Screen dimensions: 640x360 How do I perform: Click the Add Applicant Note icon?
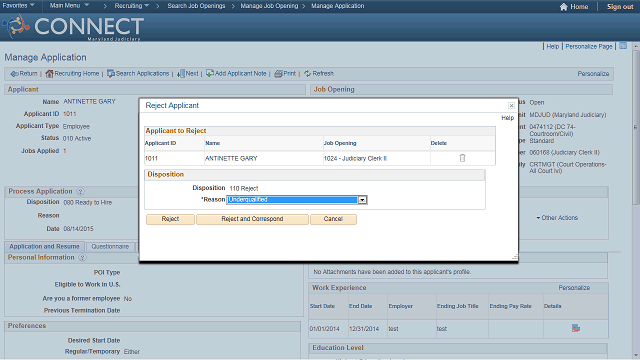[x=210, y=73]
